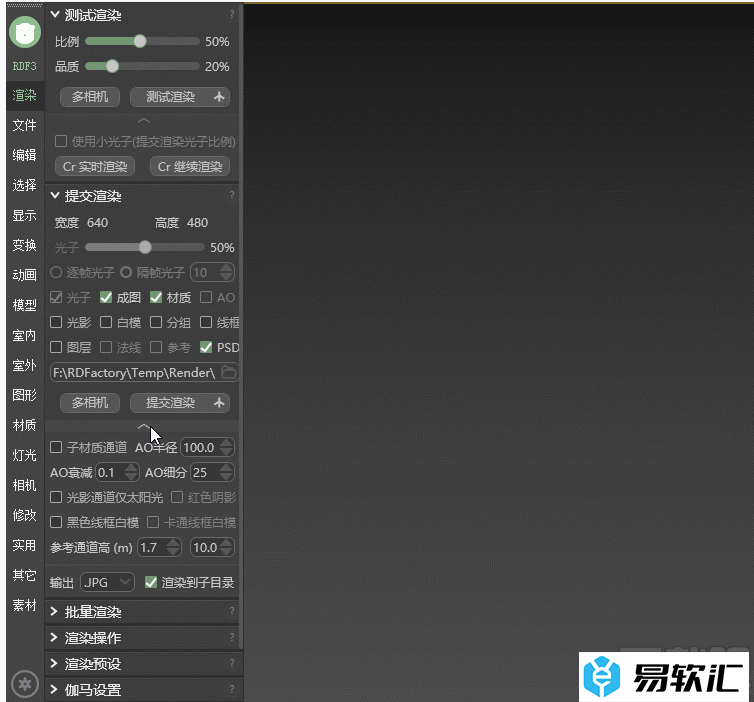Open the 输出 JPG format dropdown

(108, 582)
